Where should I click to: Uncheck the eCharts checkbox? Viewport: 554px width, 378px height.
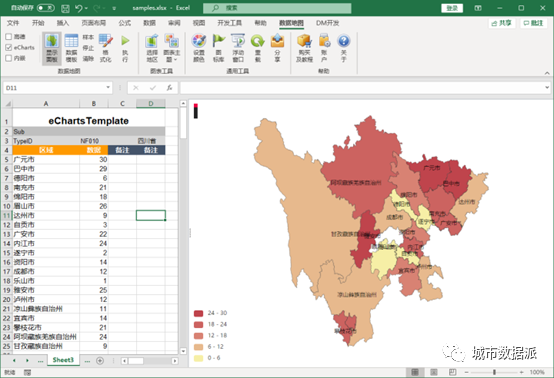[9, 47]
